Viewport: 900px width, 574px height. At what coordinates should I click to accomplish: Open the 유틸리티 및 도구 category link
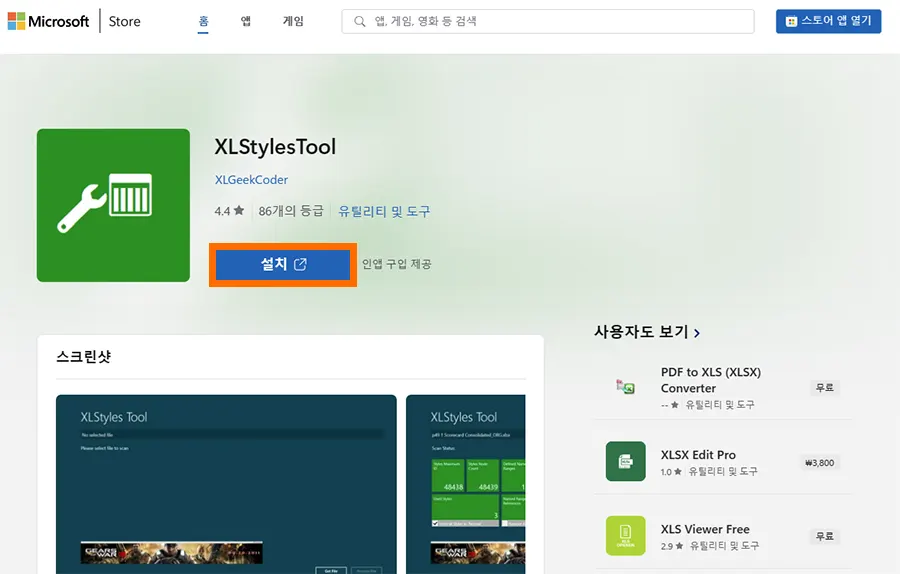384,211
